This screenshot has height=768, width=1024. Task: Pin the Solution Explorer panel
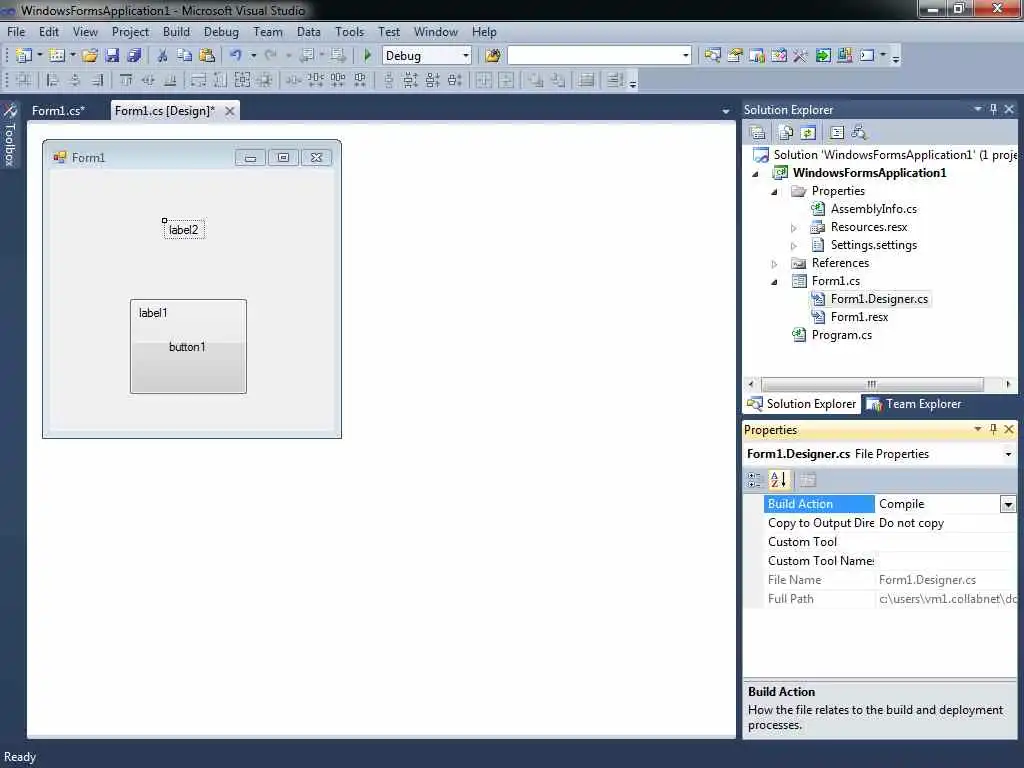(x=993, y=109)
